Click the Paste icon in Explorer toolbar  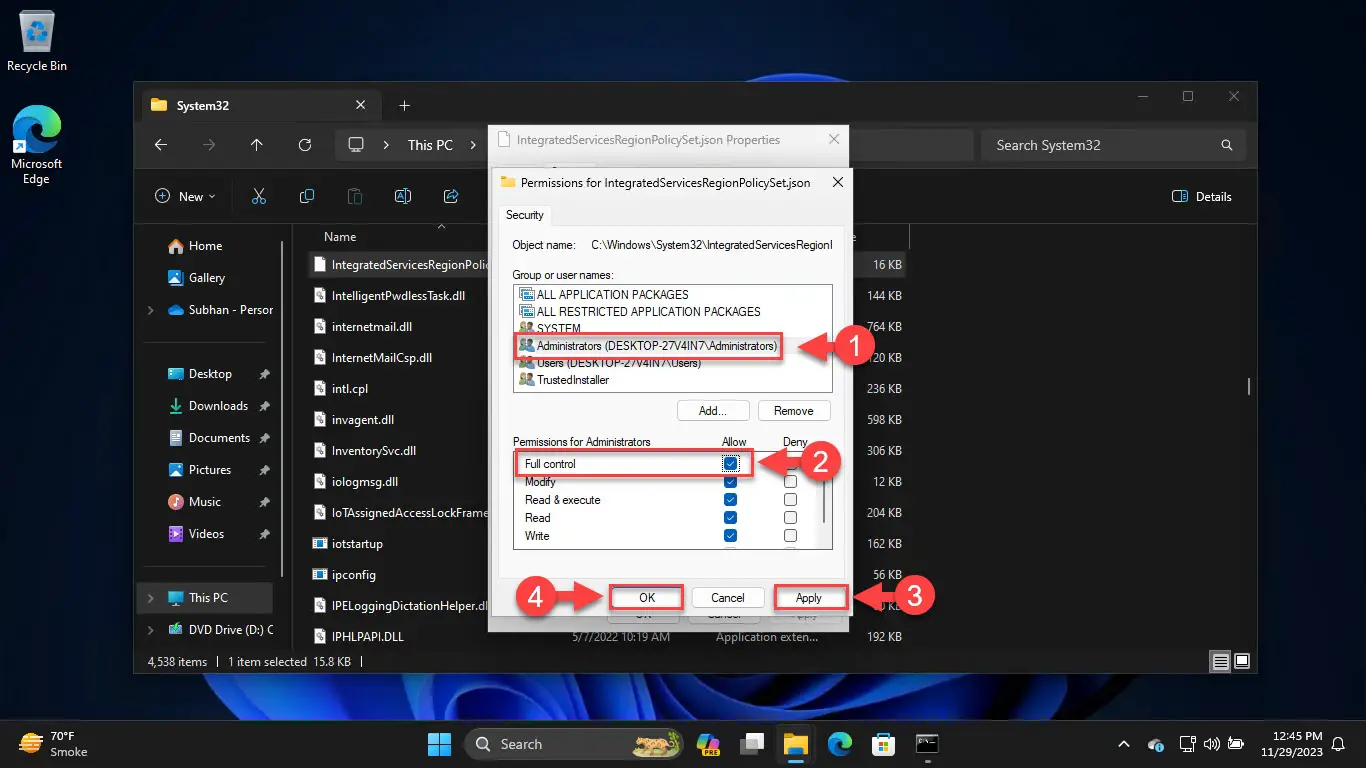355,197
